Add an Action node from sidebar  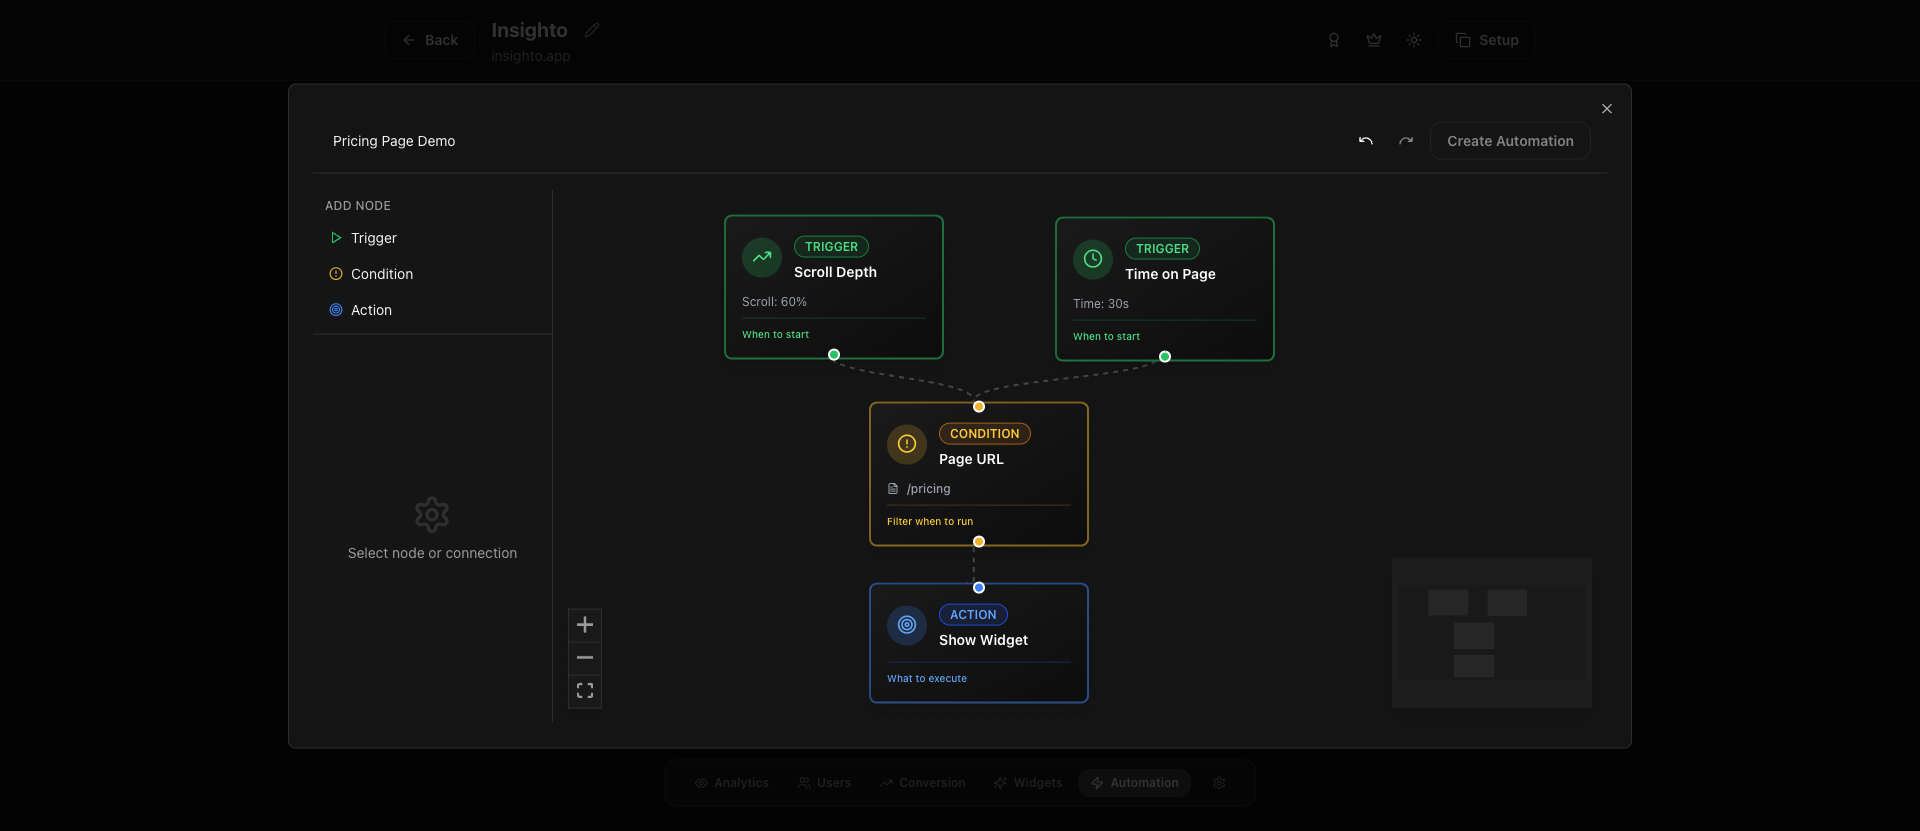371,310
